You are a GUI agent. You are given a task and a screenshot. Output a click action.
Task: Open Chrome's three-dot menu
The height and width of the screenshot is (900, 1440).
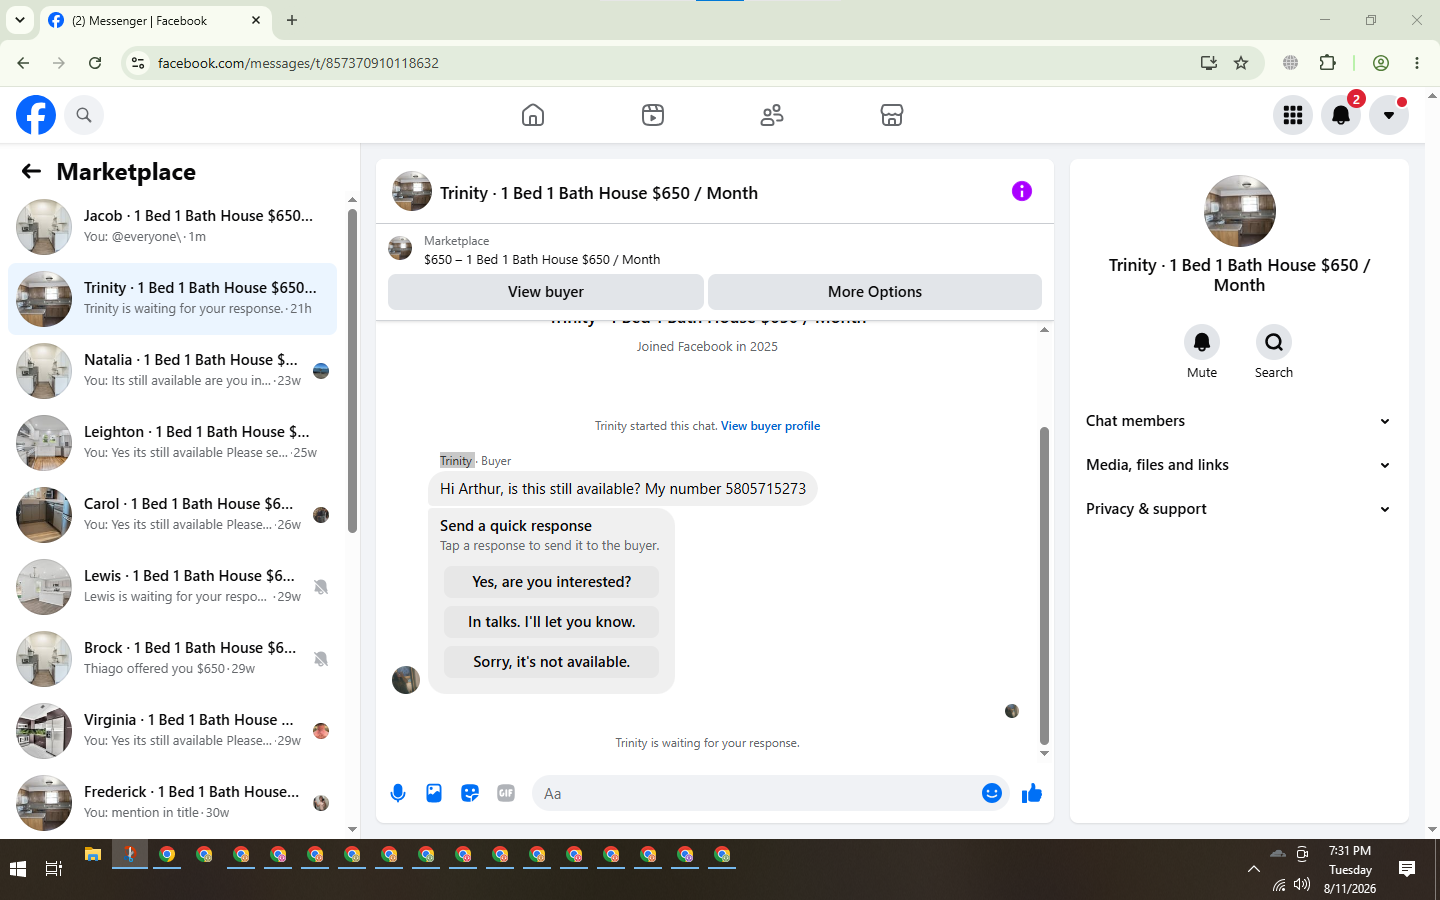1417,63
